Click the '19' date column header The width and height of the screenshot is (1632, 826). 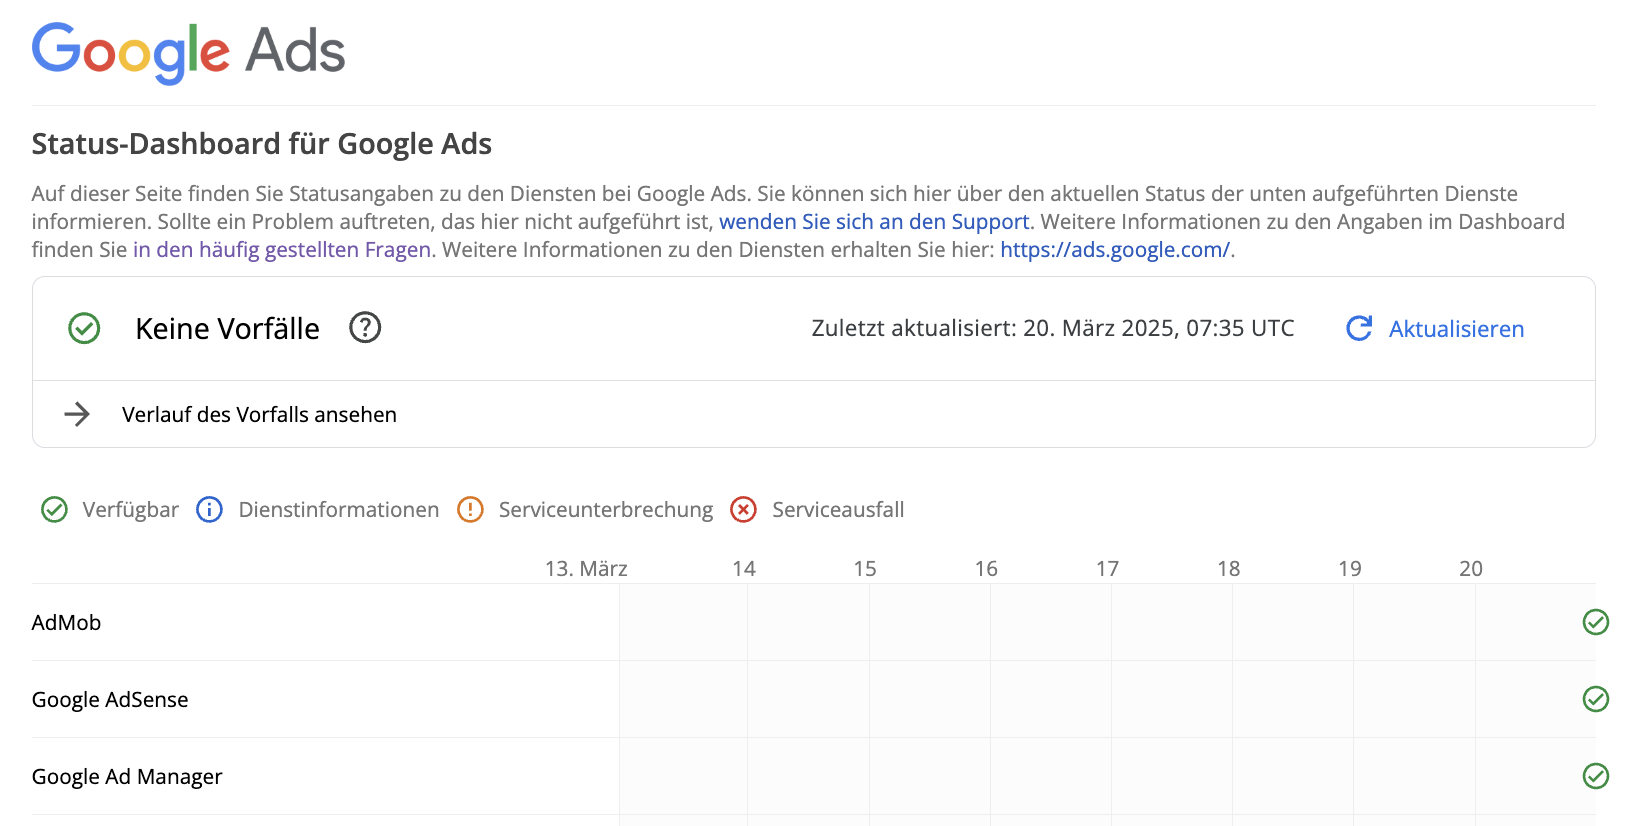pos(1350,568)
